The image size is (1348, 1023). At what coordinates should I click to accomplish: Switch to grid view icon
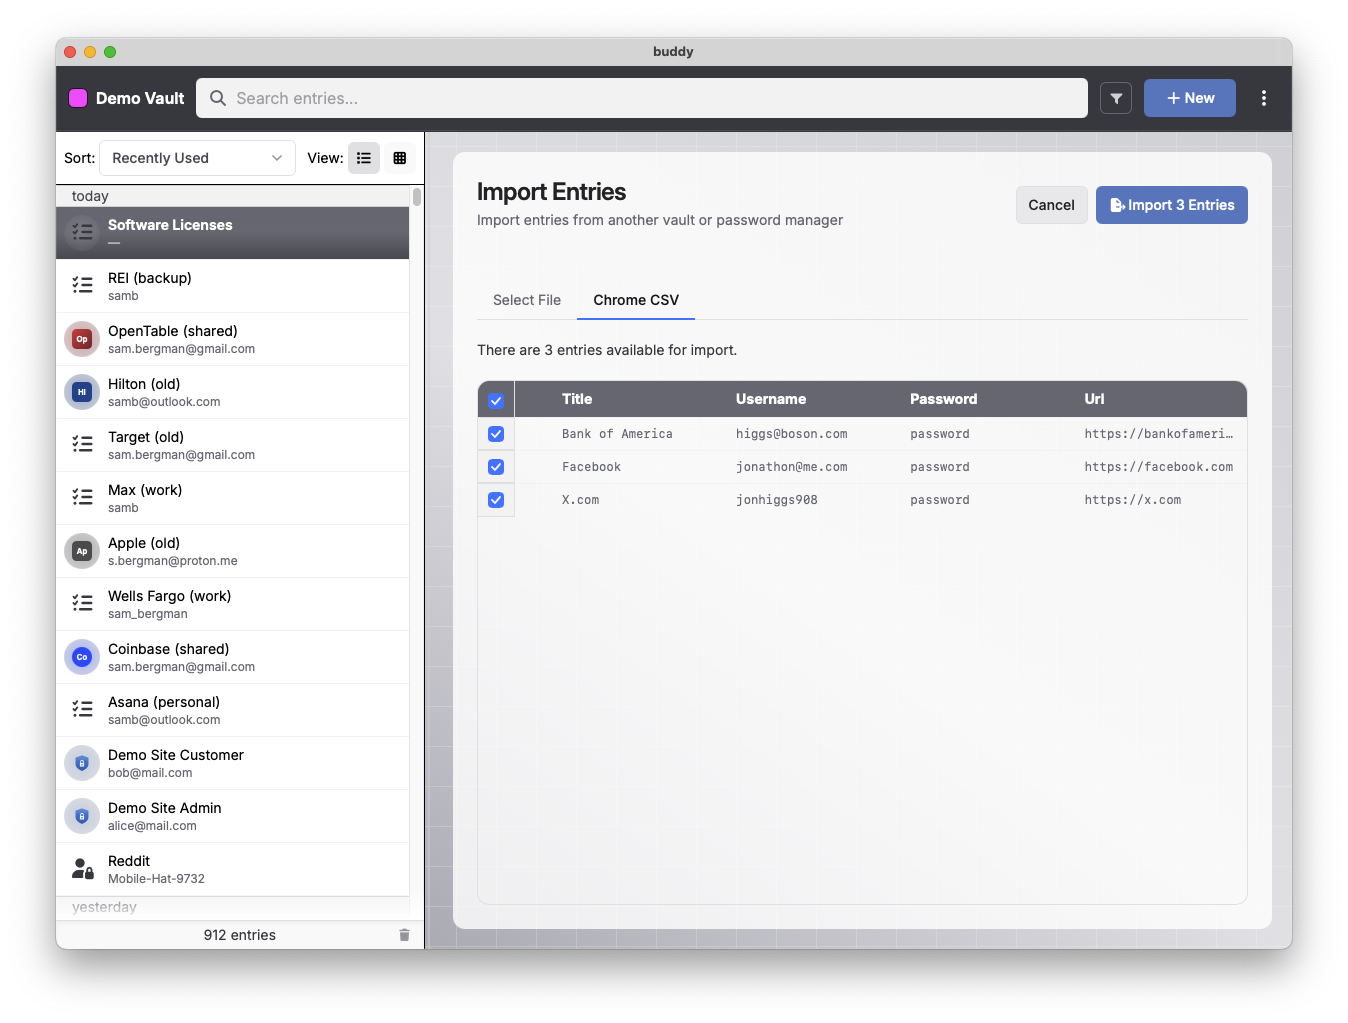point(400,158)
